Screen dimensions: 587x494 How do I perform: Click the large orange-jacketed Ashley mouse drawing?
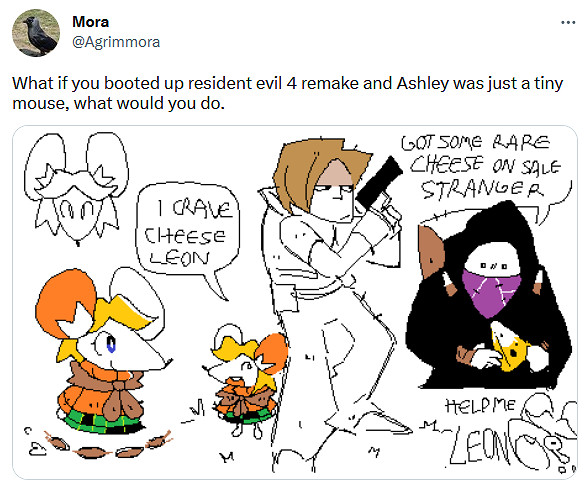(x=101, y=350)
